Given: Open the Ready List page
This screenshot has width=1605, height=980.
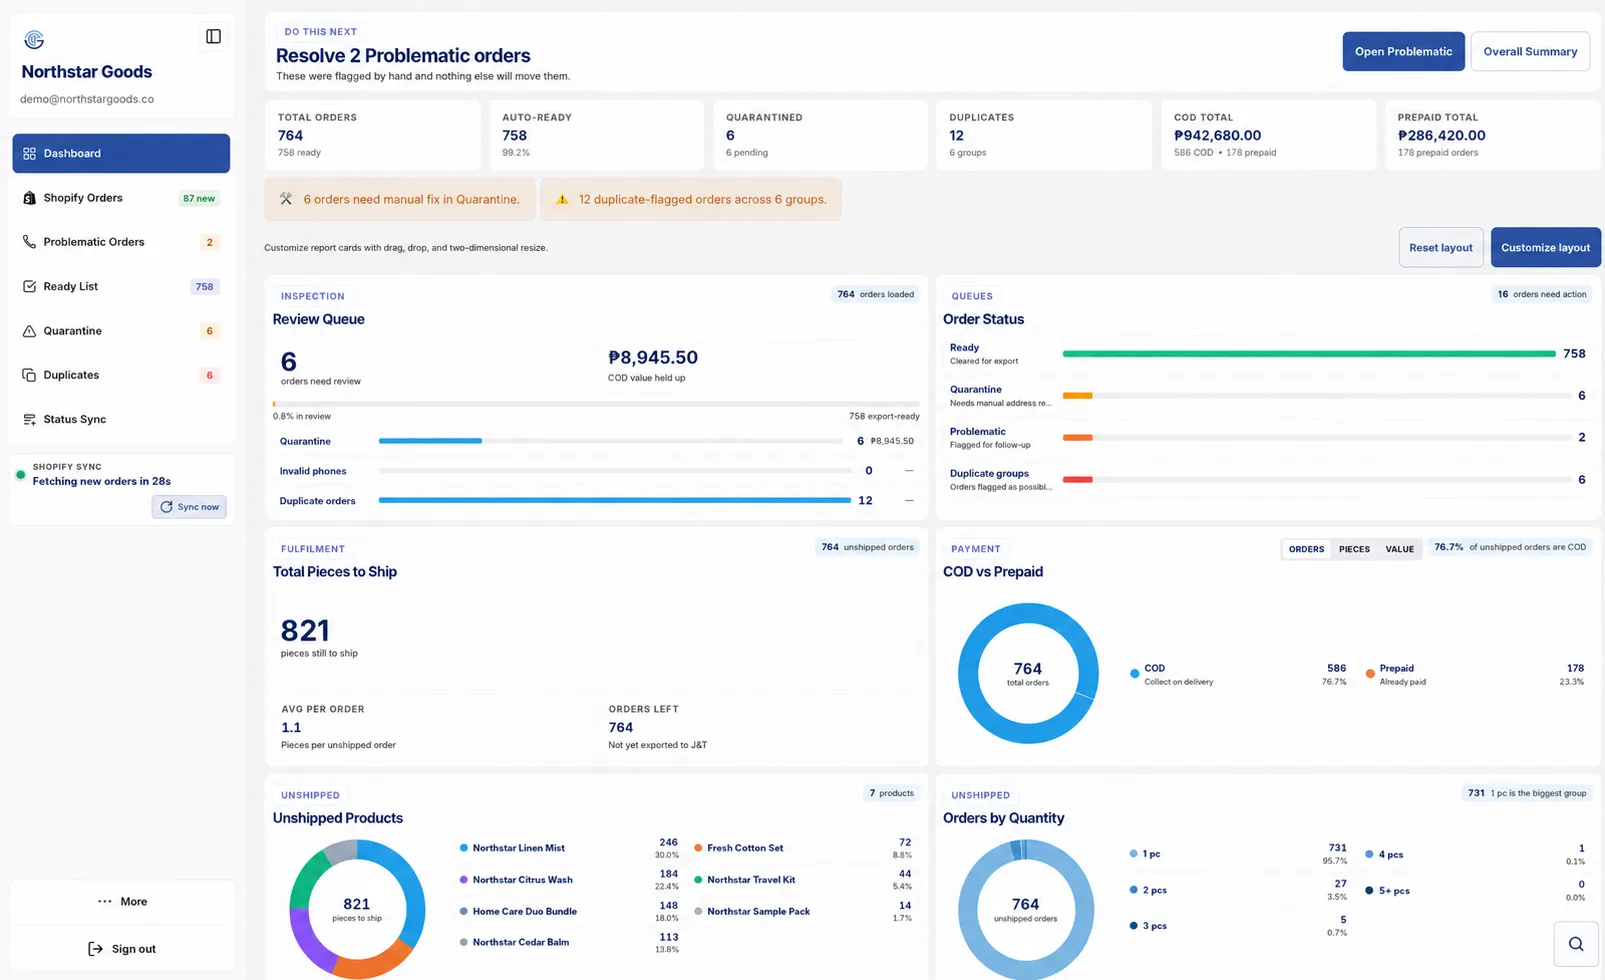Looking at the screenshot, I should pos(121,286).
